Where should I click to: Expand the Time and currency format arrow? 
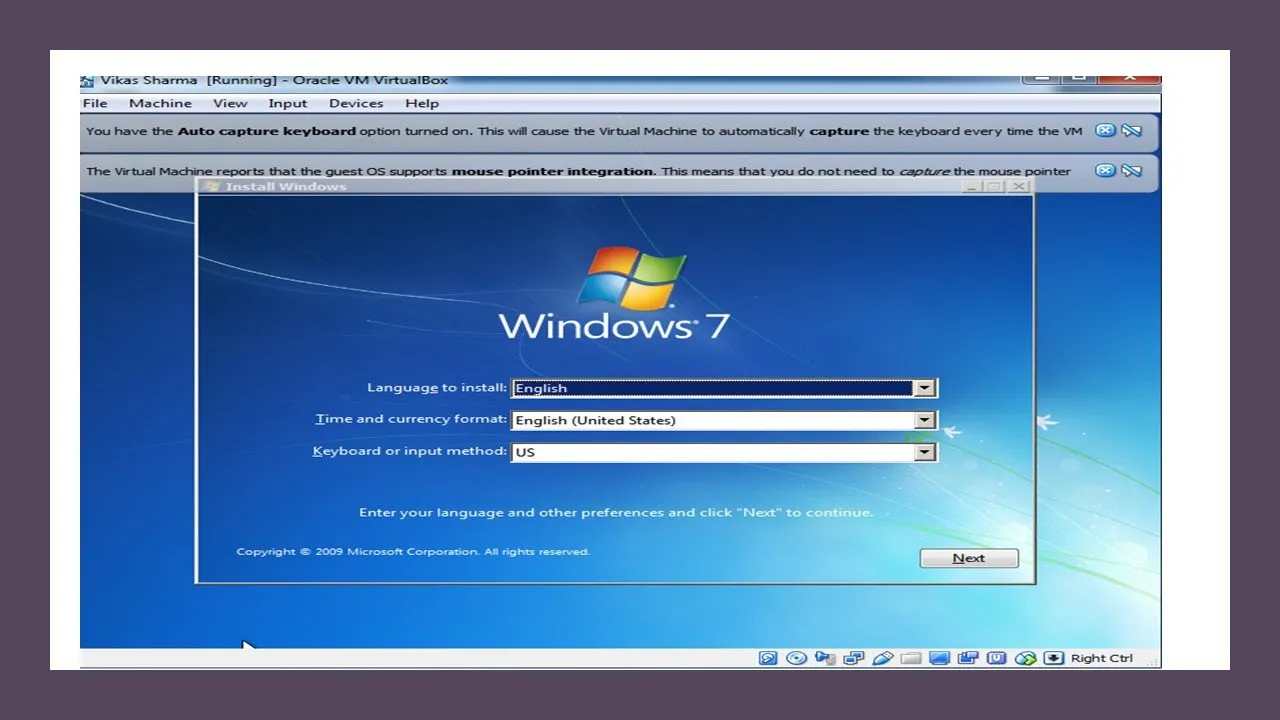point(925,420)
